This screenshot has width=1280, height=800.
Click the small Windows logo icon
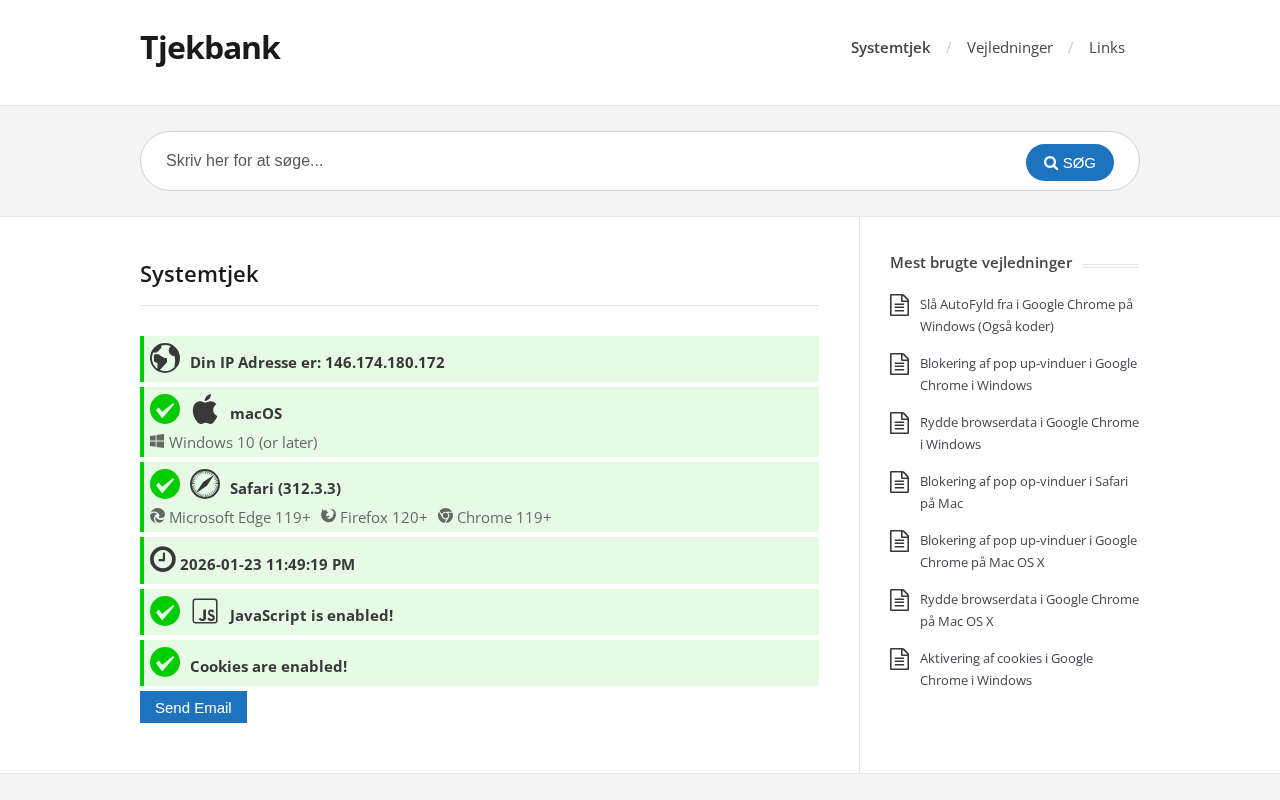coord(157,441)
